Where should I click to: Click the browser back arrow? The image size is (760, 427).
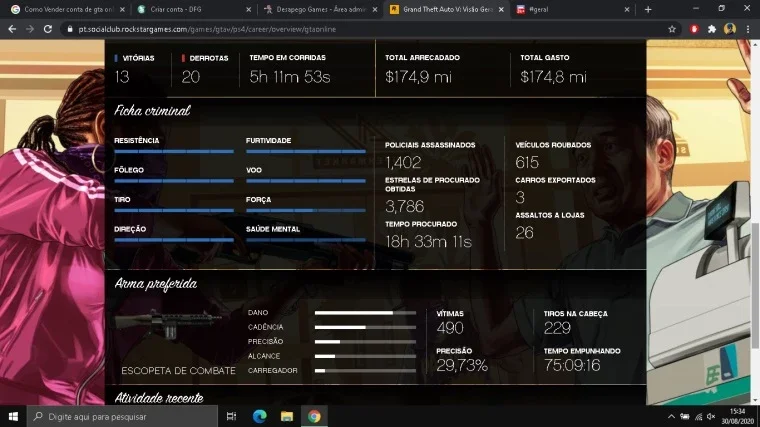tap(12, 29)
